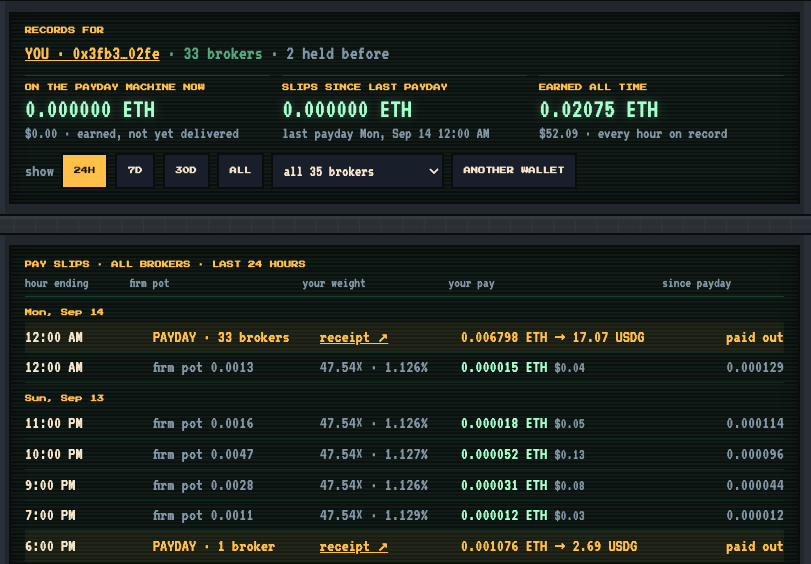811x564 pixels.
Task: Click 47.54X · 1.129% weight value
Action: tap(373, 516)
